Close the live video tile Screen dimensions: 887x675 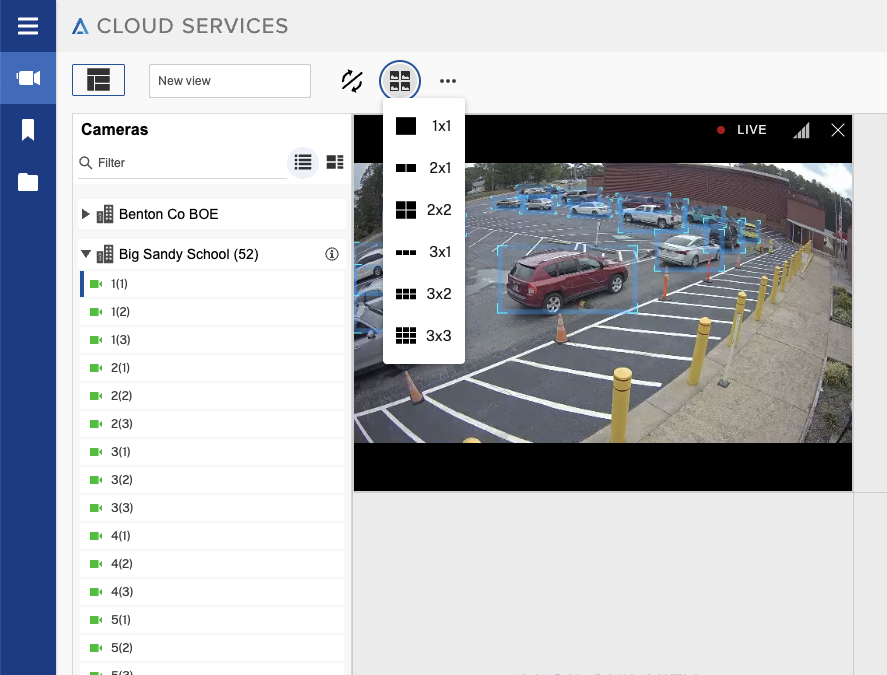[838, 130]
